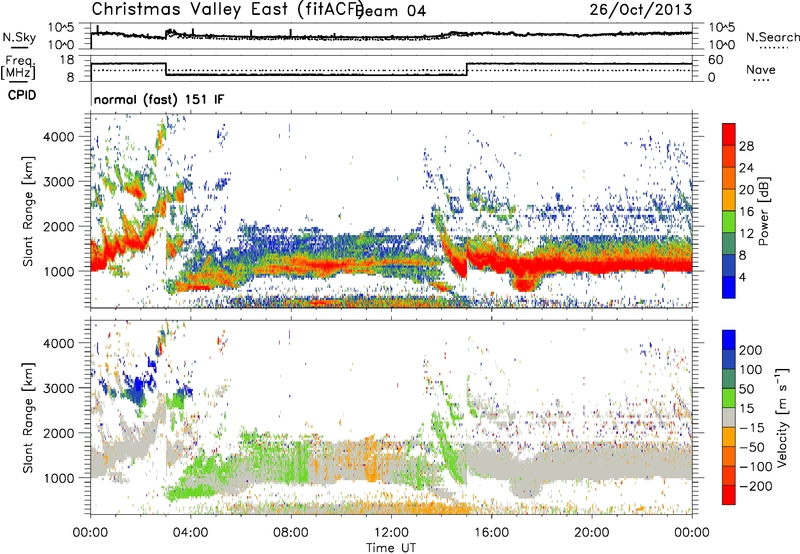This screenshot has height=554, width=800.
Task: Click the 'Freq. [MHz]' axis label
Action: click(x=19, y=67)
